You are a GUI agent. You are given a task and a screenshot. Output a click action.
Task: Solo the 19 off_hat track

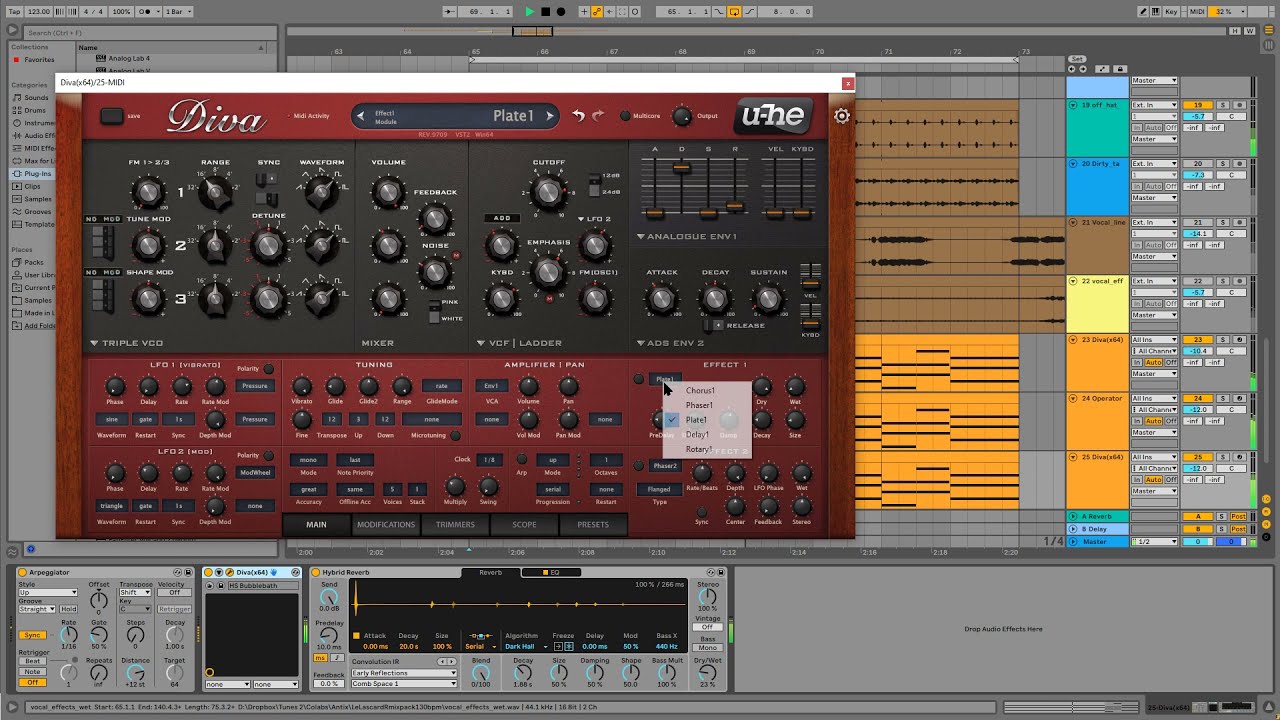pos(1222,105)
